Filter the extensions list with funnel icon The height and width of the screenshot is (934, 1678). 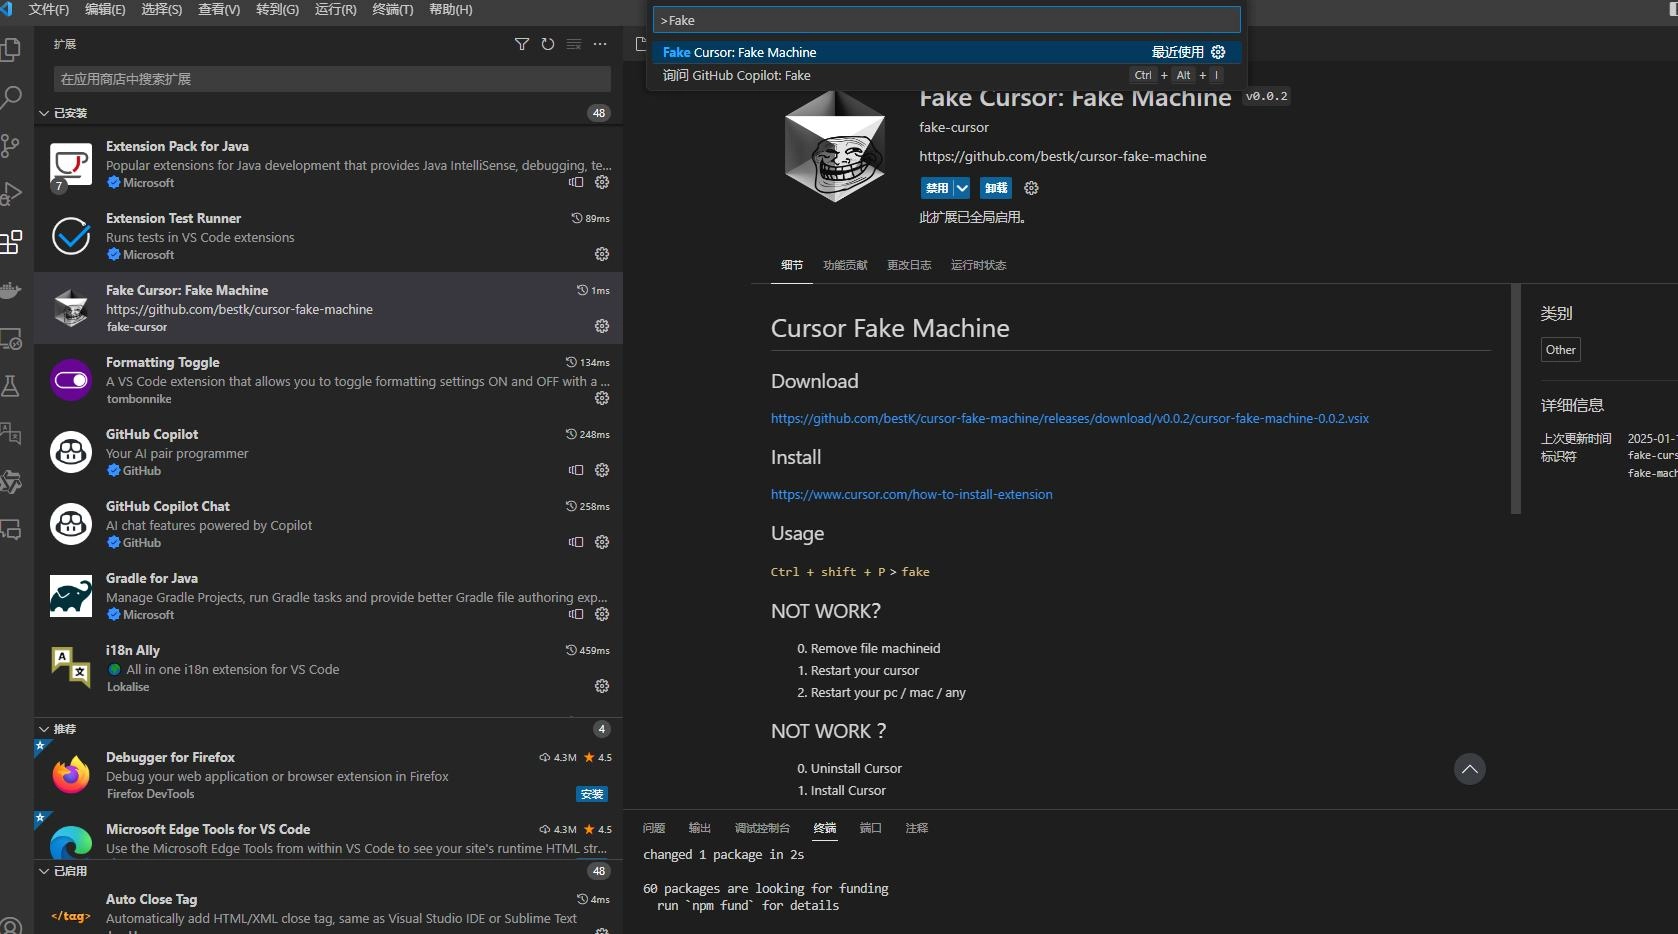522,44
